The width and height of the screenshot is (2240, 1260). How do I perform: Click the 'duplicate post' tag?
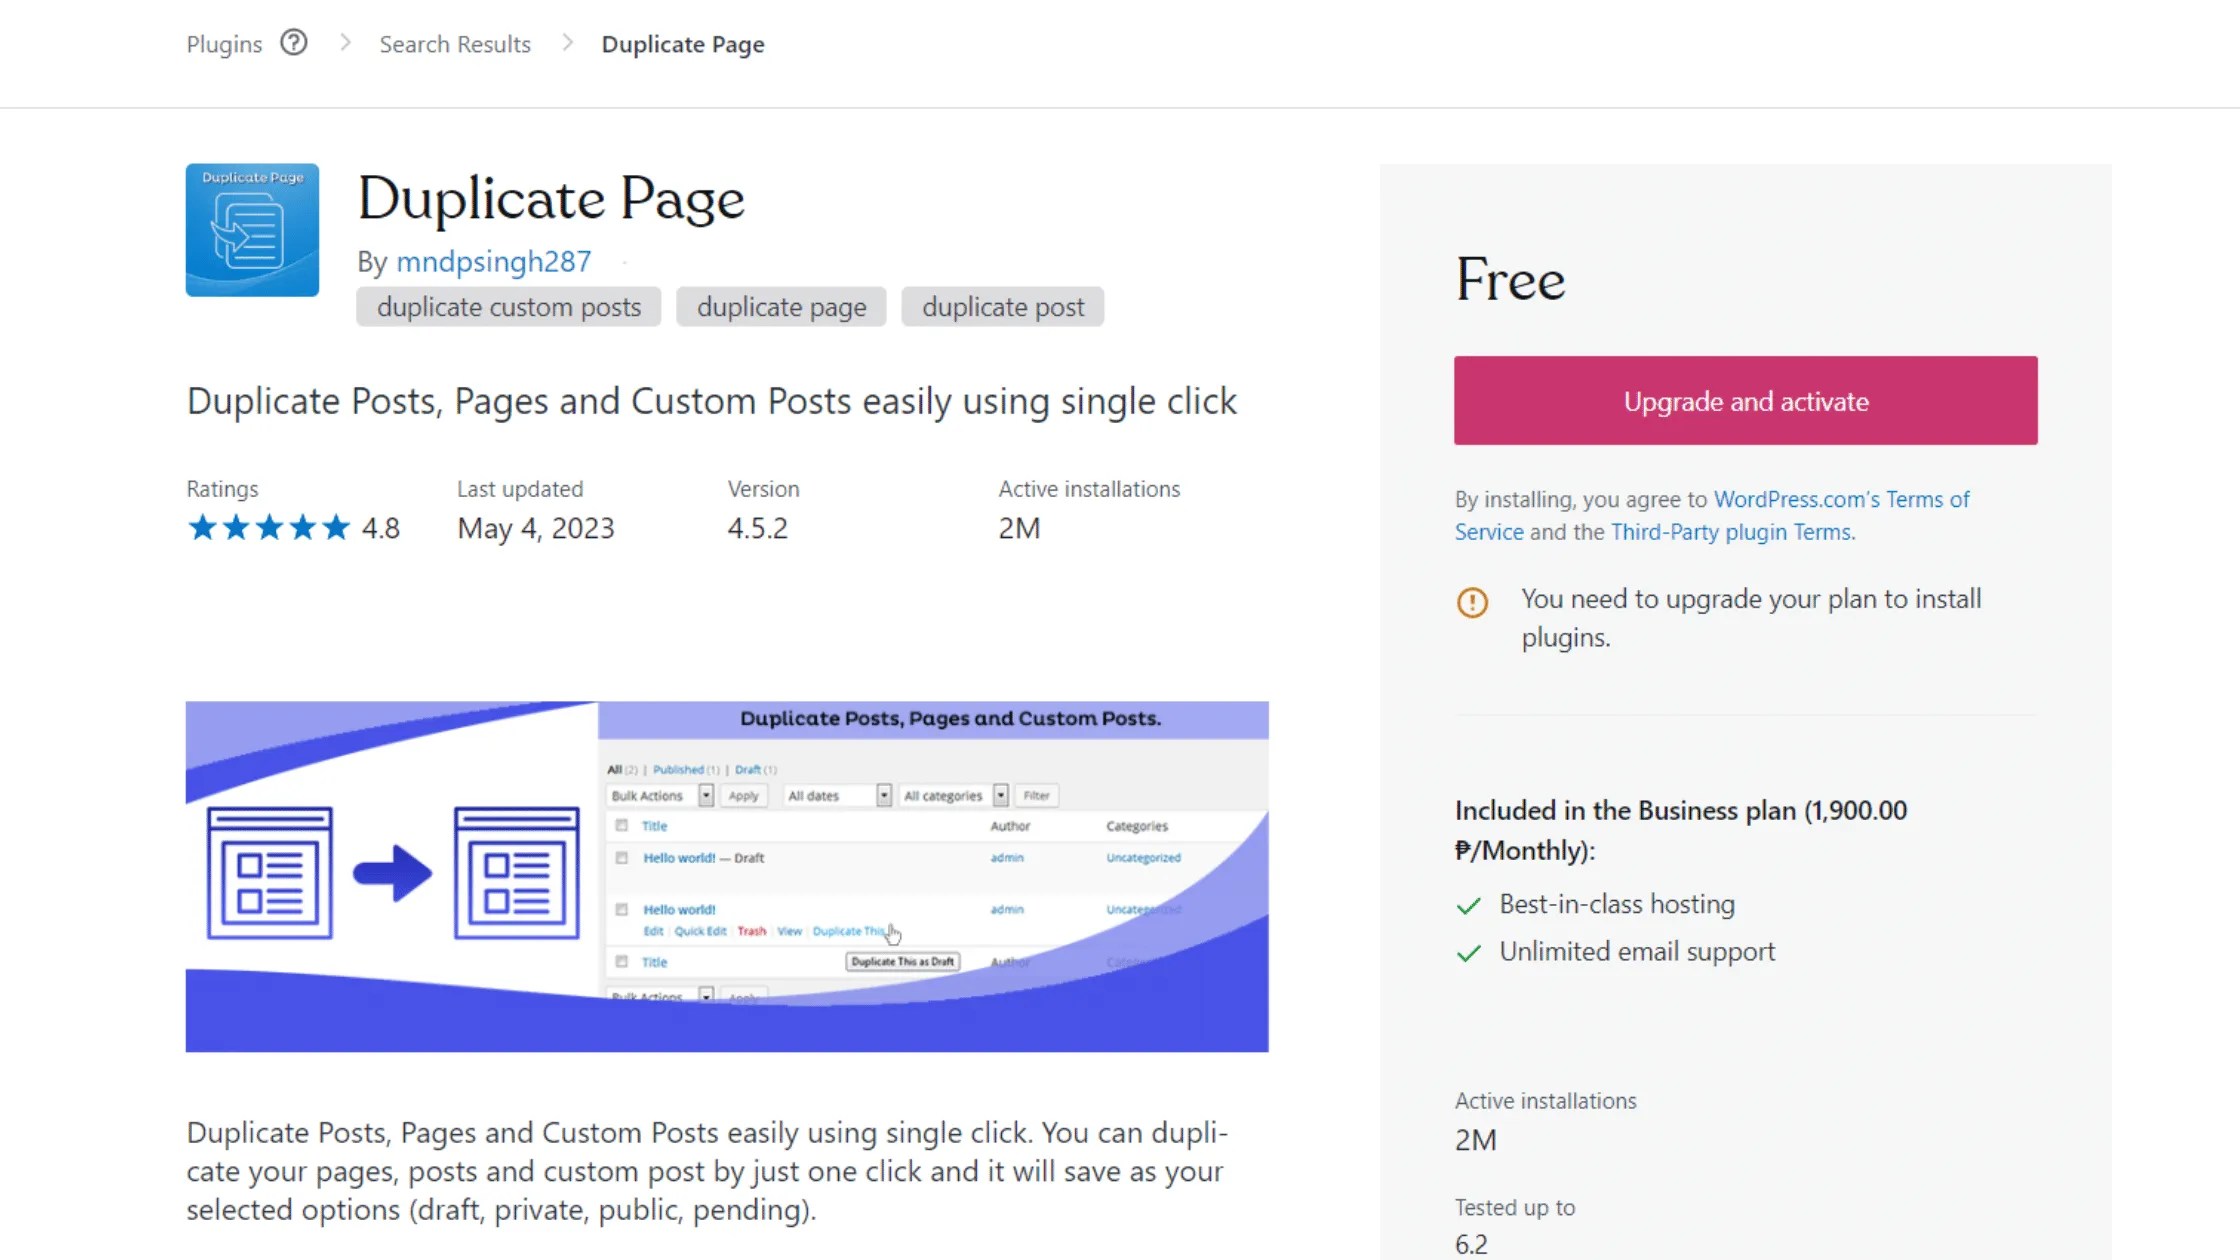point(1003,307)
